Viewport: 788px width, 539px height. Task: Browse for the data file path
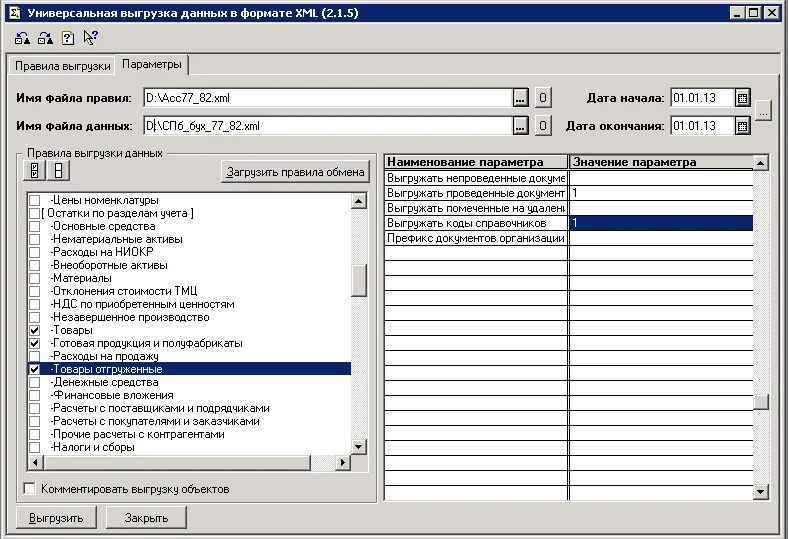click(x=520, y=126)
